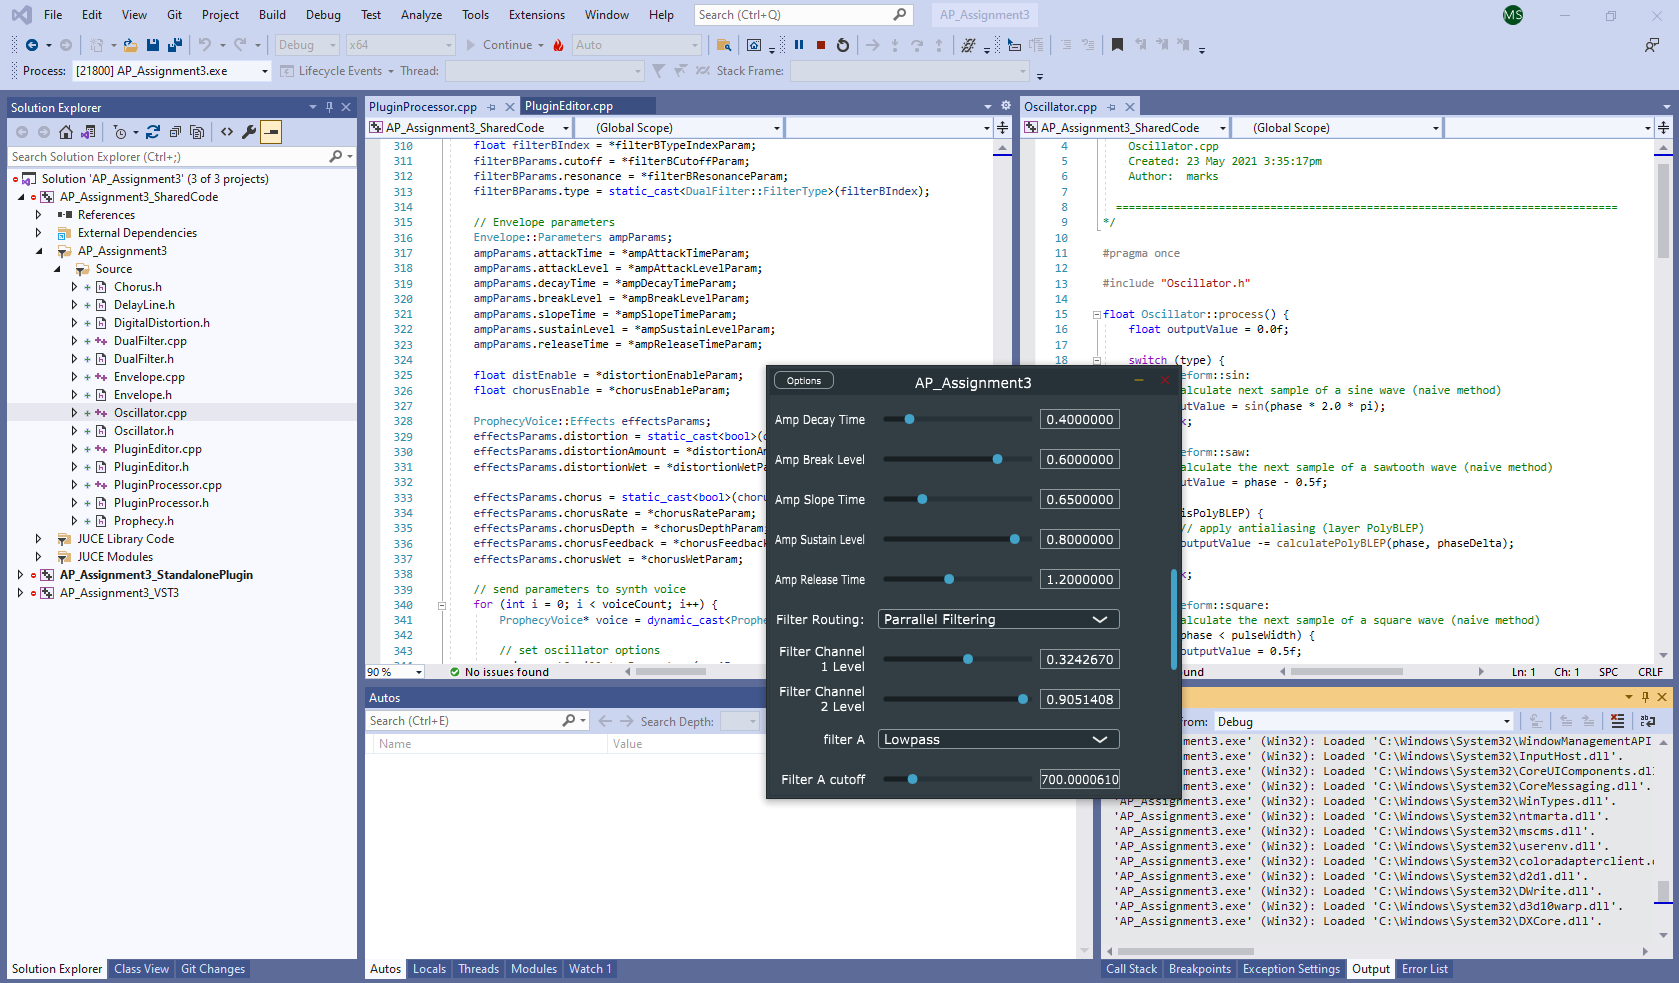1679x983 pixels.
Task: Focus the top Search (Ctrl+Q) box
Action: click(x=803, y=15)
